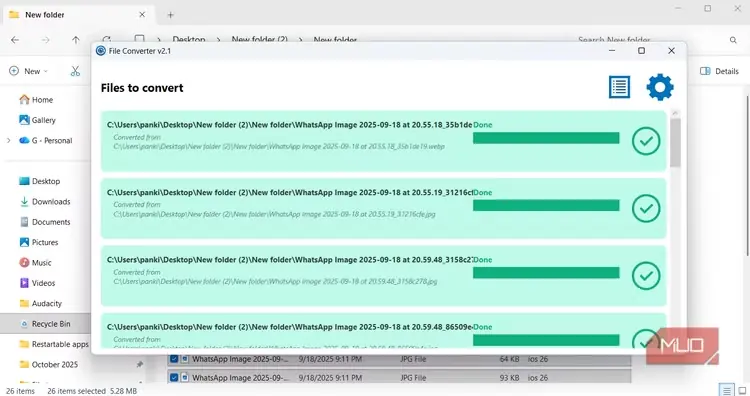Click Explorer's Forward arrow
Image resolution: width=750 pixels, height=396 pixels.
tap(45, 40)
